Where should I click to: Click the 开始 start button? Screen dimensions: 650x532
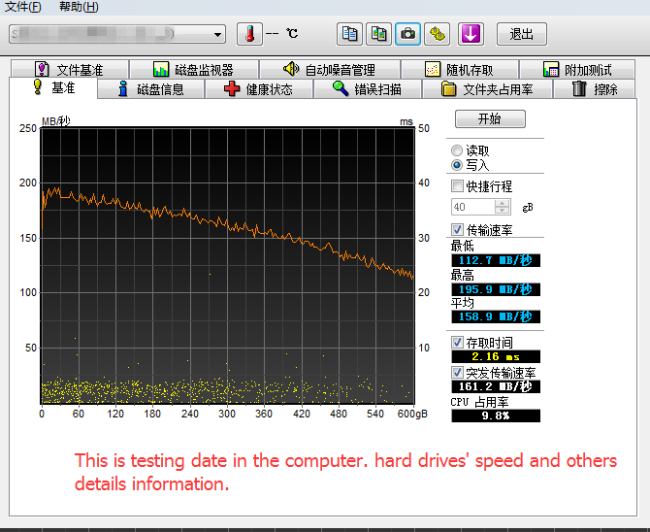tap(490, 119)
